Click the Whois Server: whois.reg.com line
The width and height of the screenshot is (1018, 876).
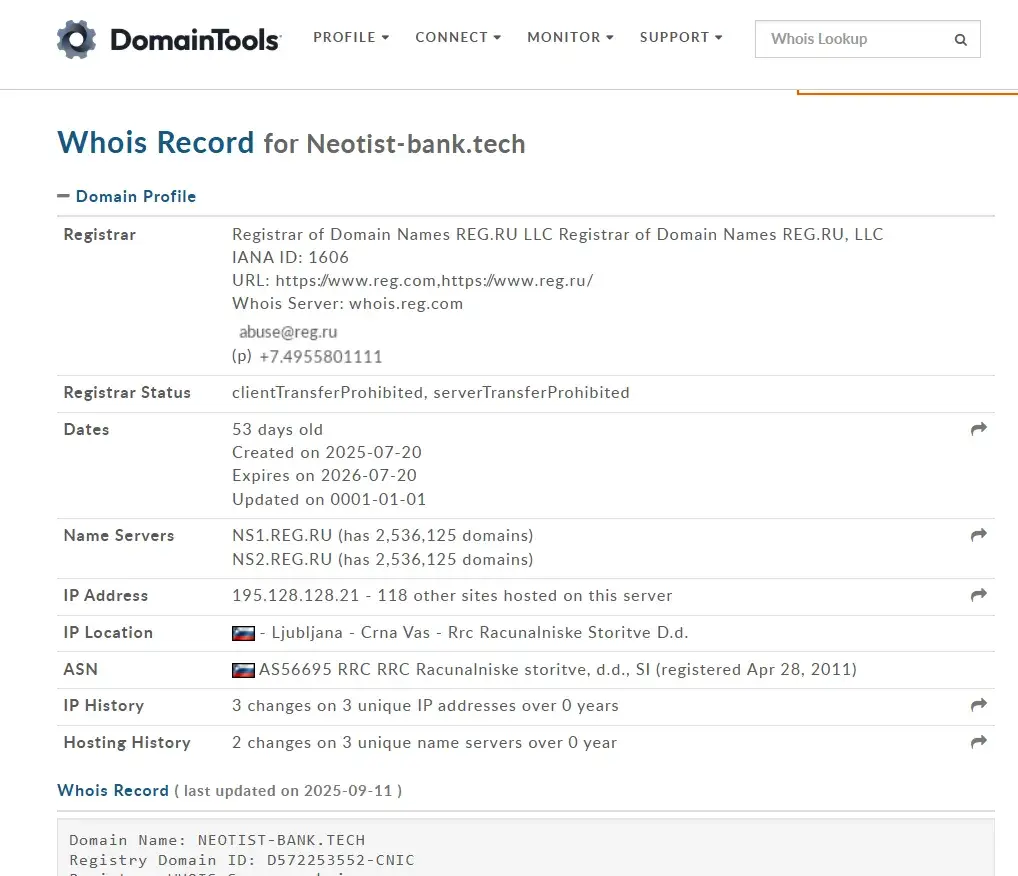pyautogui.click(x=347, y=303)
